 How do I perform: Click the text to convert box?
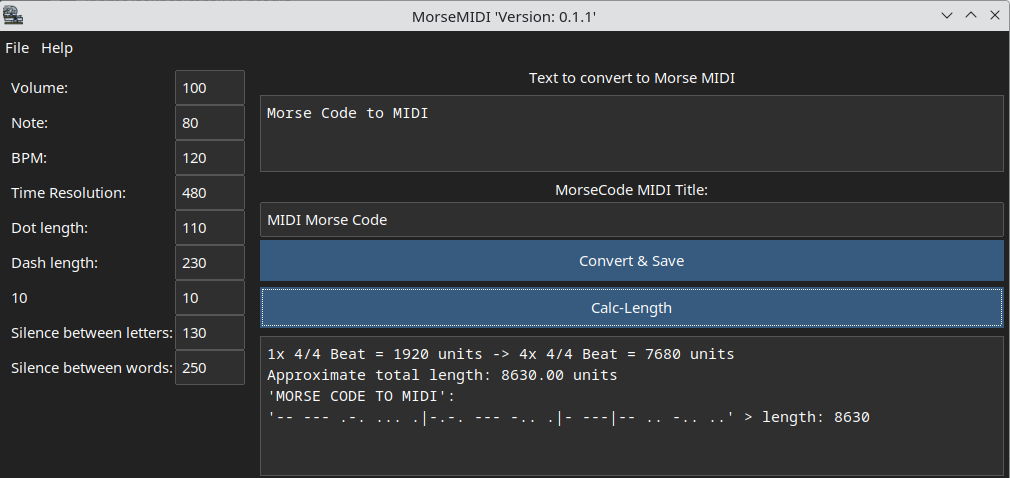tap(632, 133)
